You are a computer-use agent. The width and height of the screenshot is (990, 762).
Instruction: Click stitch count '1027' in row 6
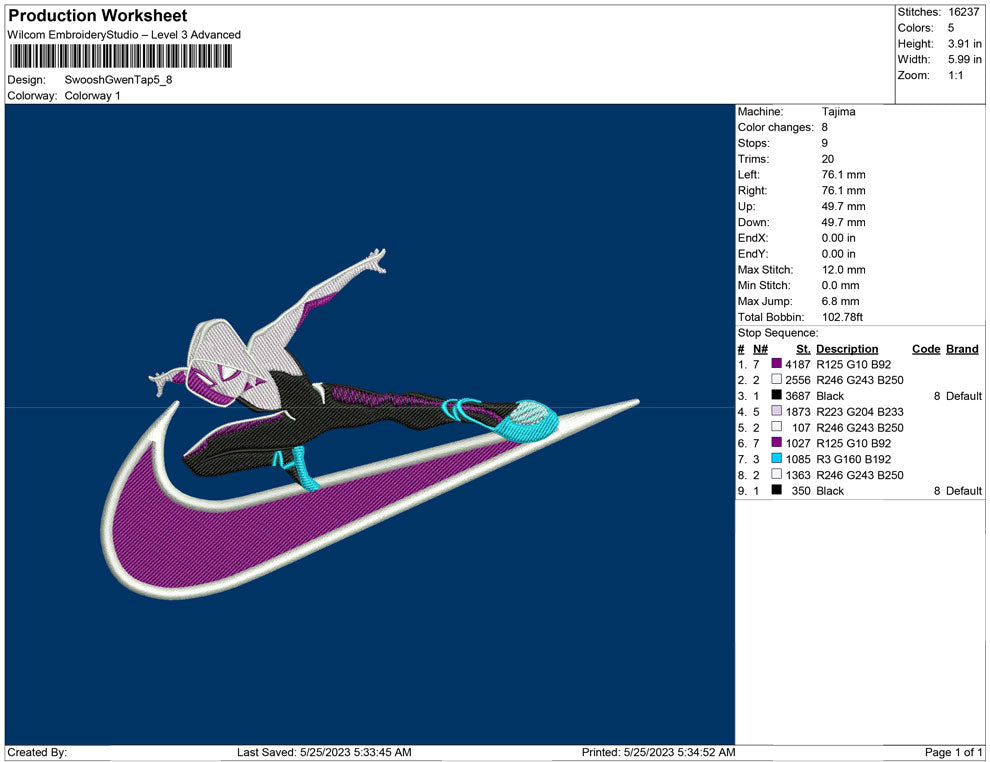click(797, 443)
